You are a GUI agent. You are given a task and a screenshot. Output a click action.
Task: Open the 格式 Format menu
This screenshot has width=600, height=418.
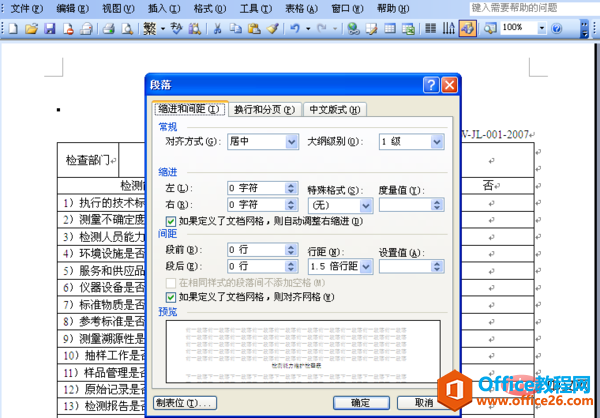click(210, 8)
